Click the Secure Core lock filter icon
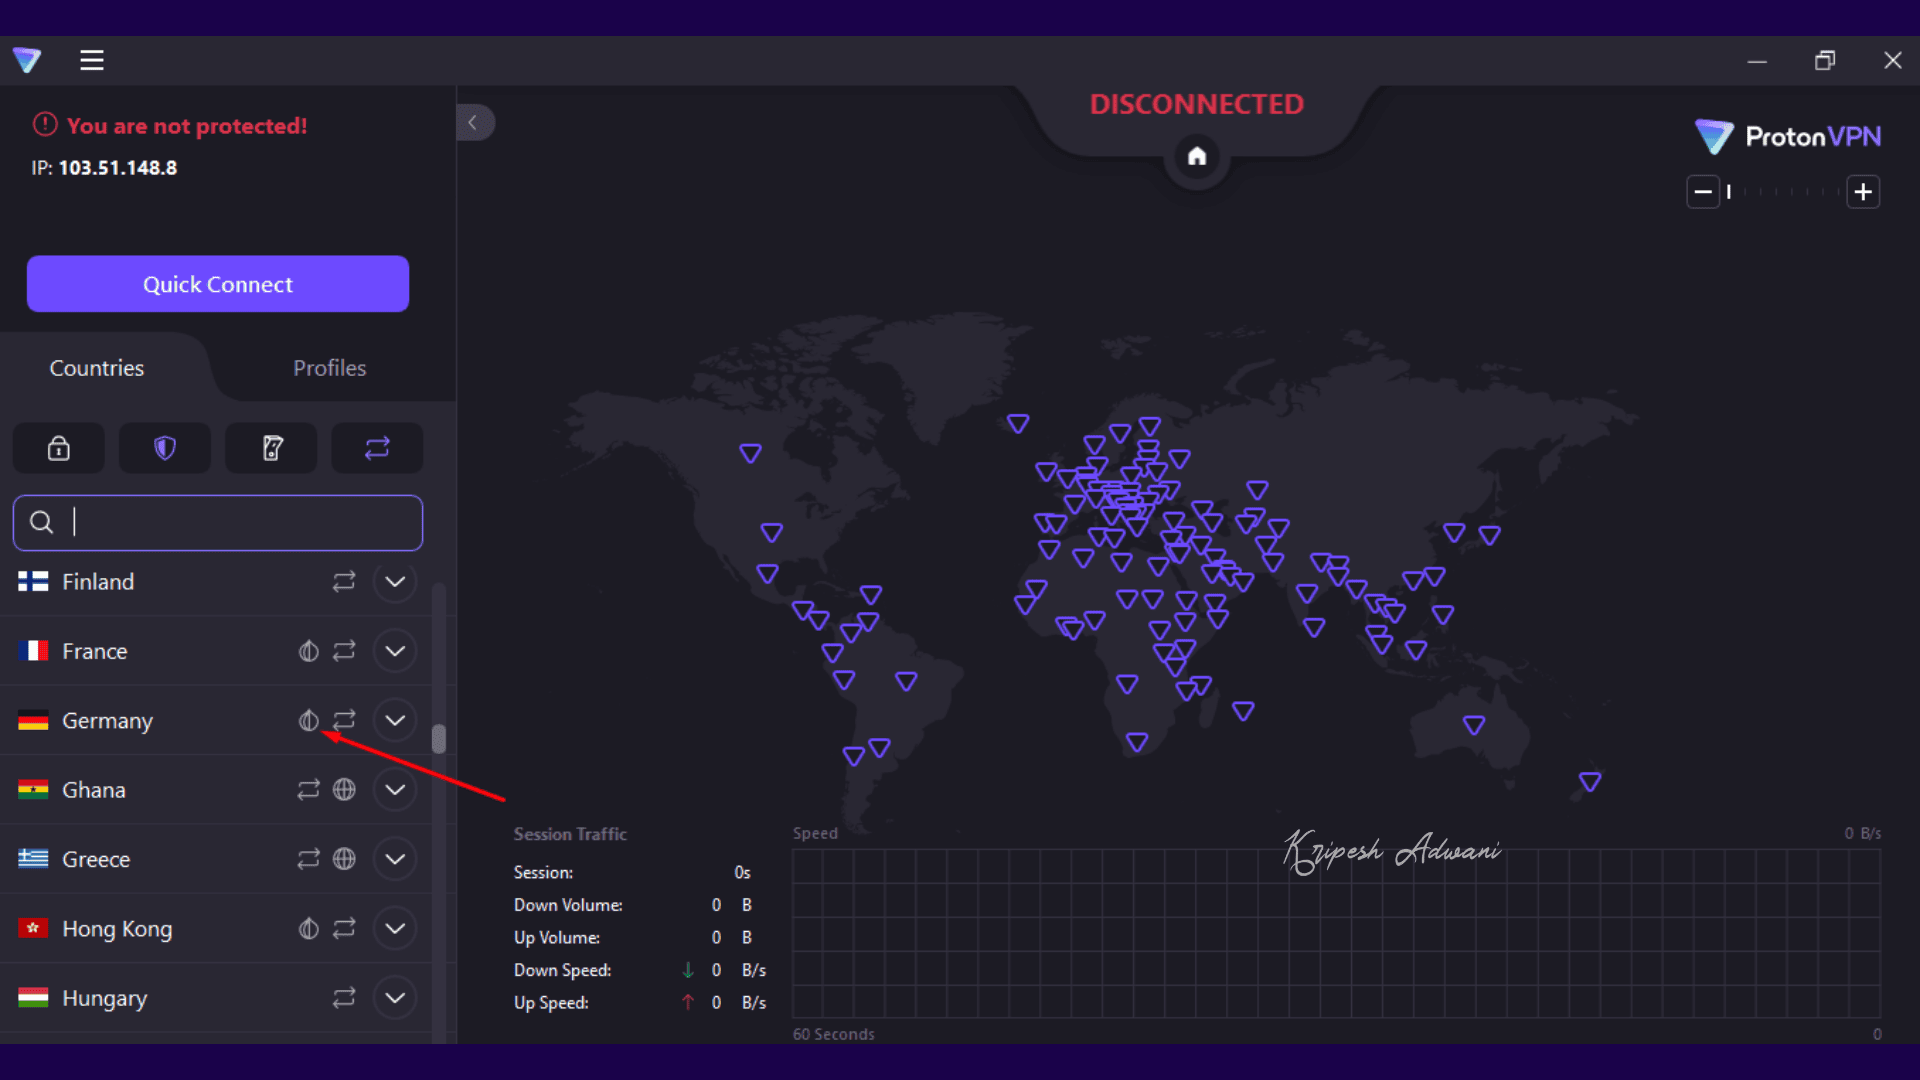This screenshot has height=1080, width=1920. (x=59, y=448)
